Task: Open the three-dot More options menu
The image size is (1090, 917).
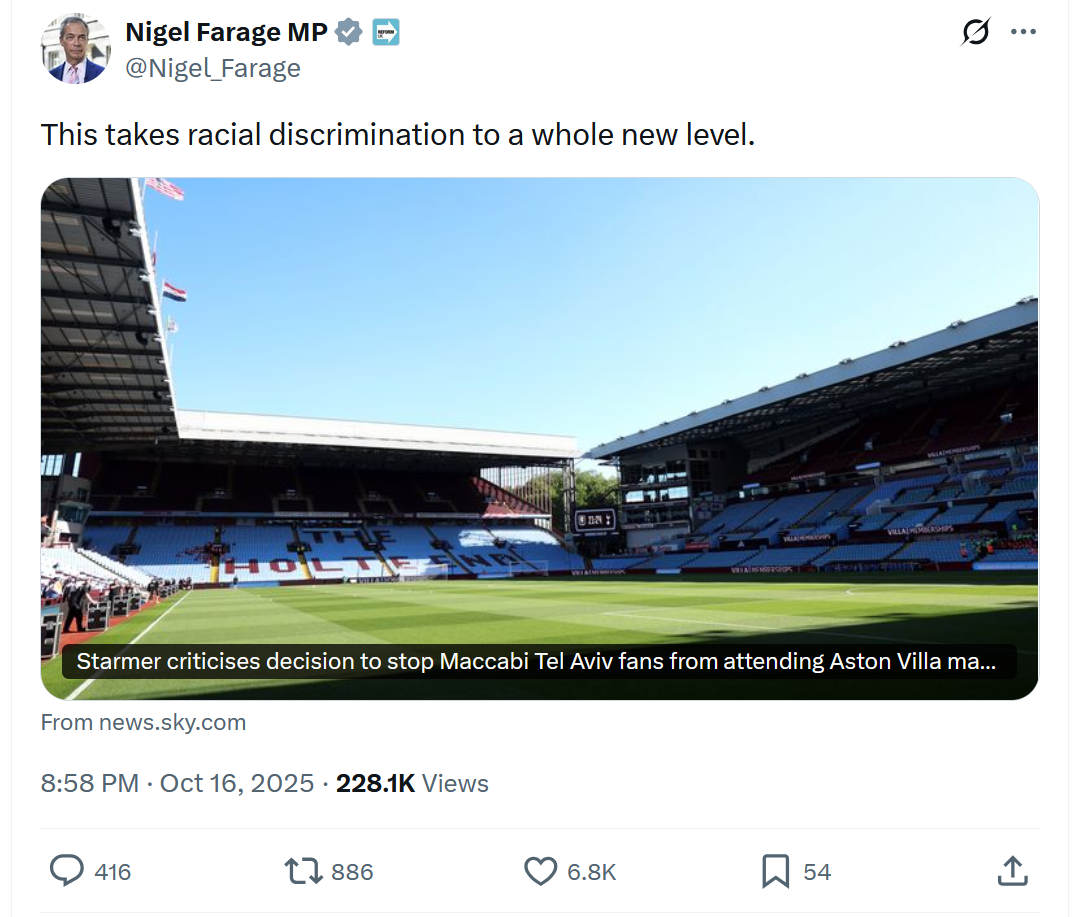Action: (1023, 32)
